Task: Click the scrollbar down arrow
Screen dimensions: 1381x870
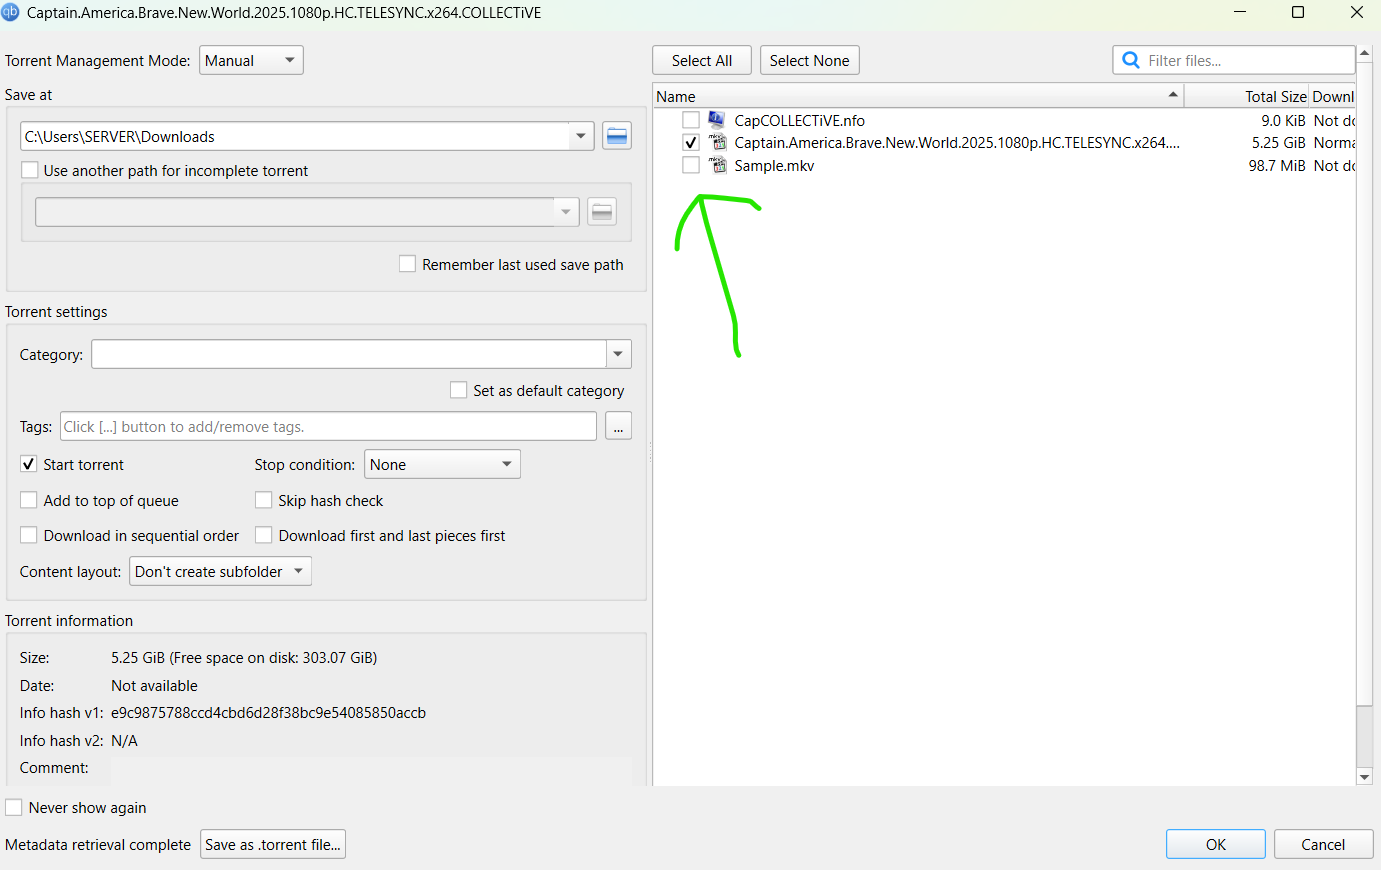Action: 1364,777
